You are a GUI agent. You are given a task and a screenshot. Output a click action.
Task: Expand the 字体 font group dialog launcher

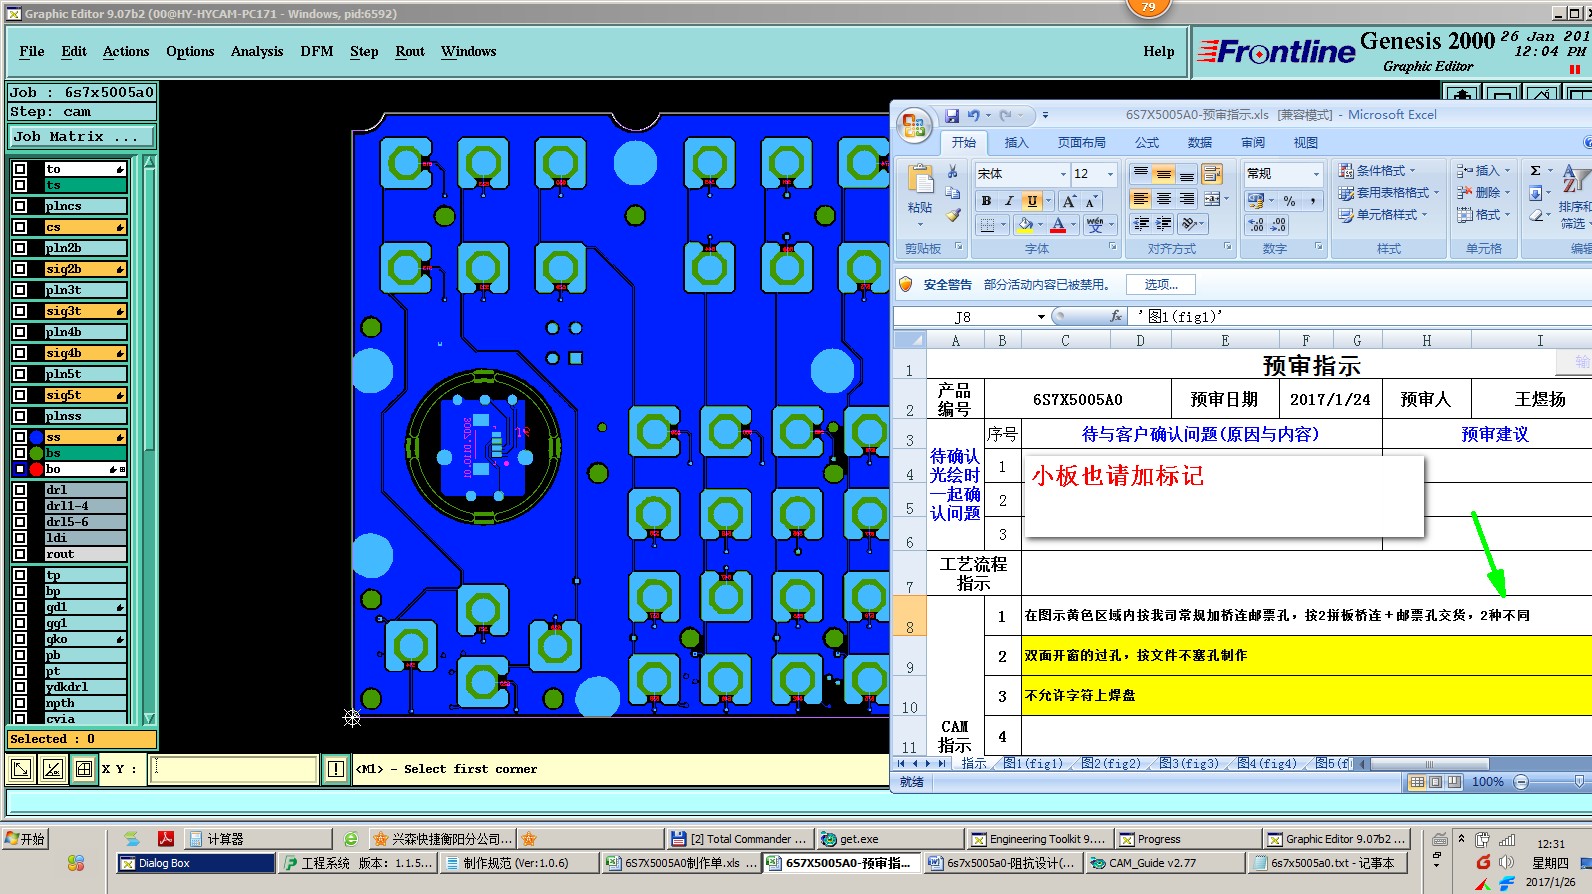[x=1113, y=247]
